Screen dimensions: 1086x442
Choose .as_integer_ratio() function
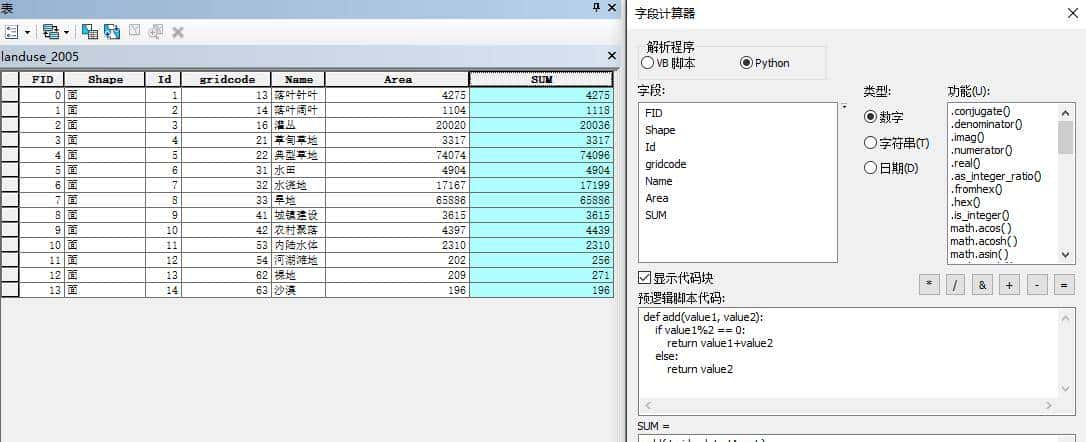tap(995, 176)
